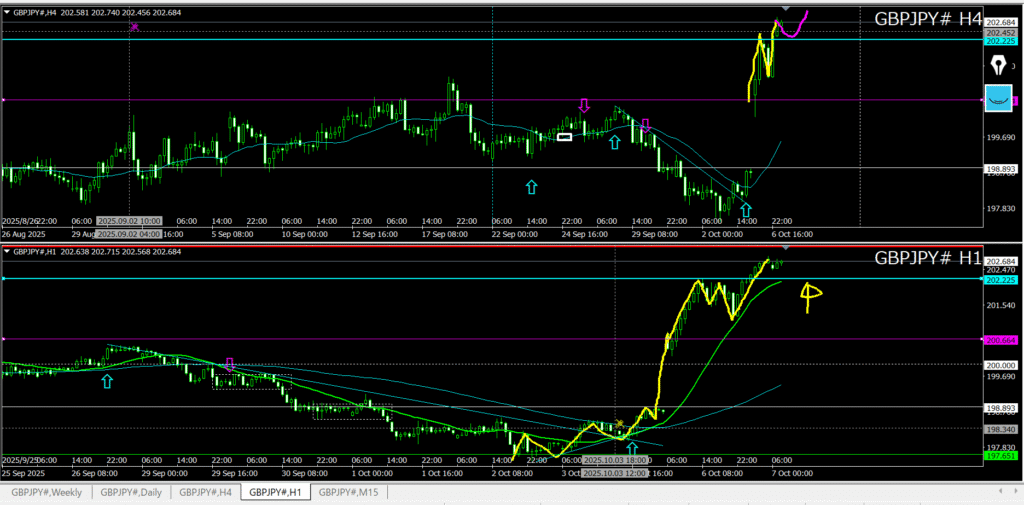Screen dimensions: 1024x505
Task: Select the GBPJPY#,H4 bottom tab
Action: tap(206, 492)
